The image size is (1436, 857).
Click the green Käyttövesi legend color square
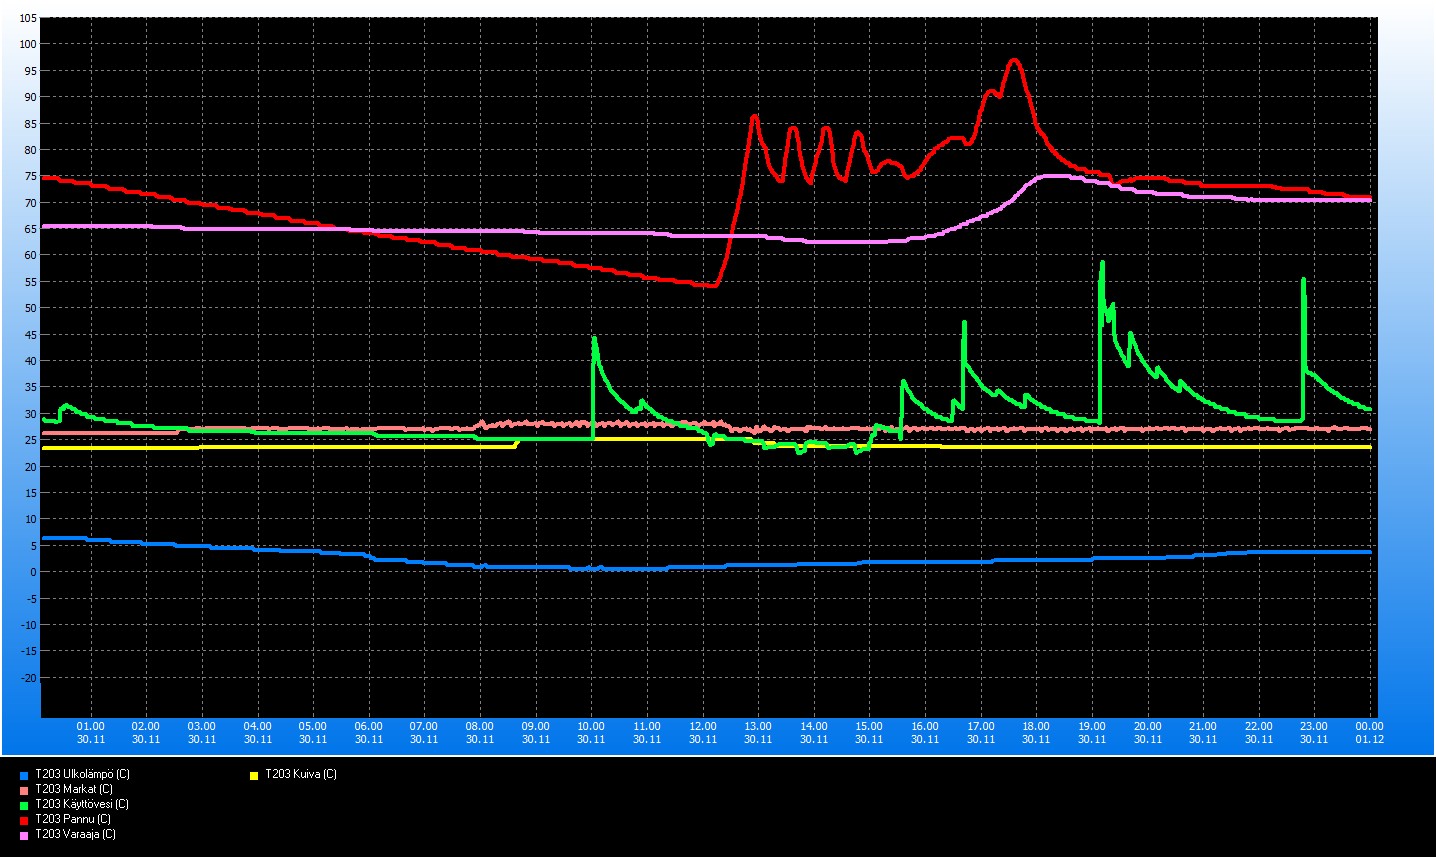(x=23, y=805)
